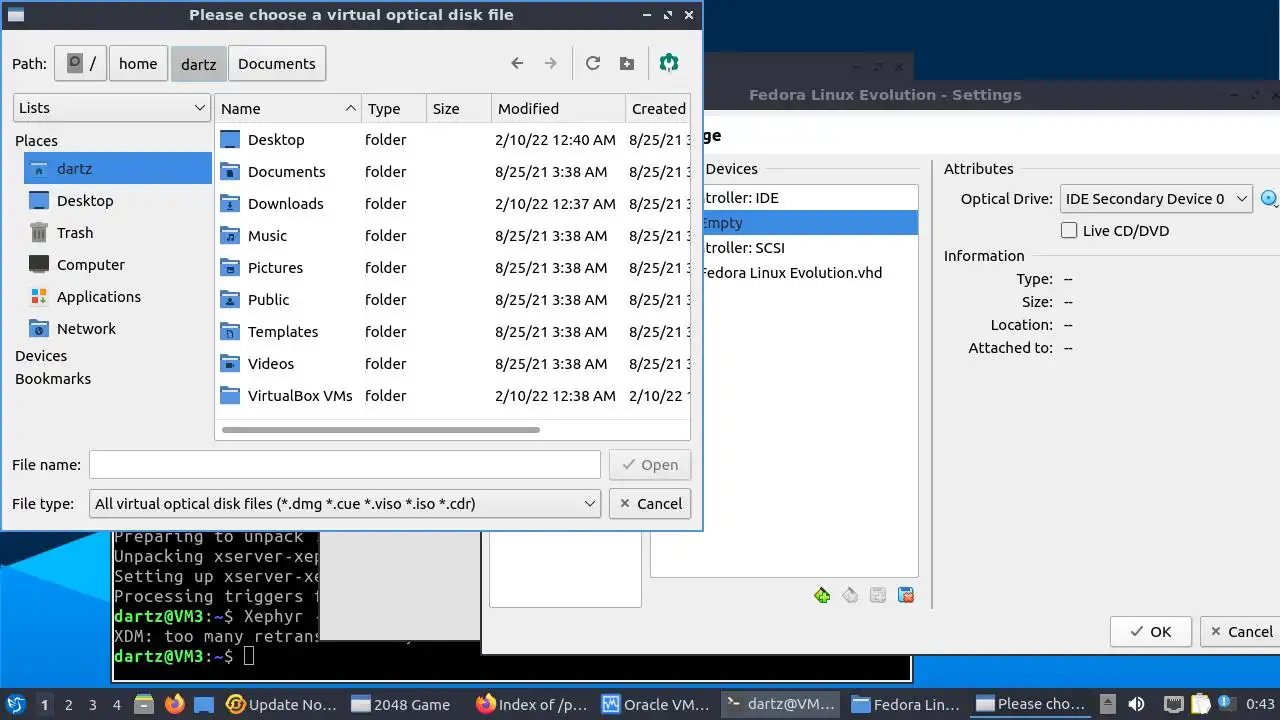Click the Bookmarks section heading

[53, 378]
